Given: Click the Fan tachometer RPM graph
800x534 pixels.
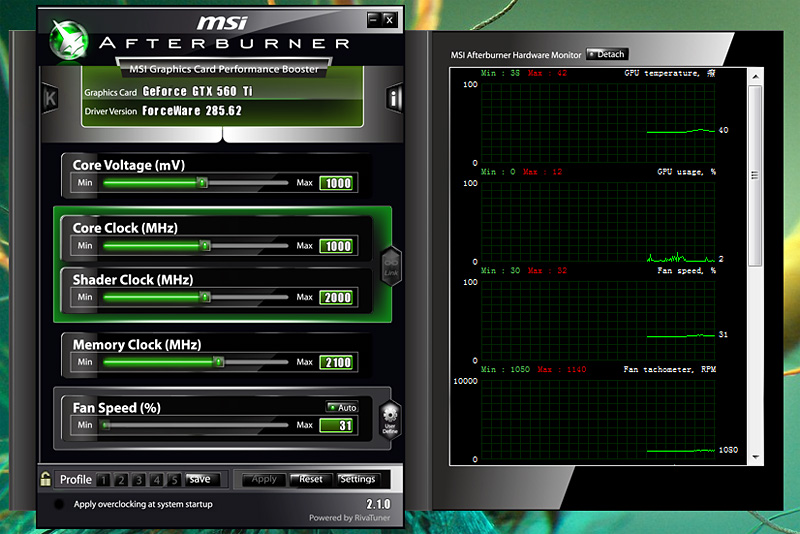Looking at the screenshot, I should (x=597, y=420).
